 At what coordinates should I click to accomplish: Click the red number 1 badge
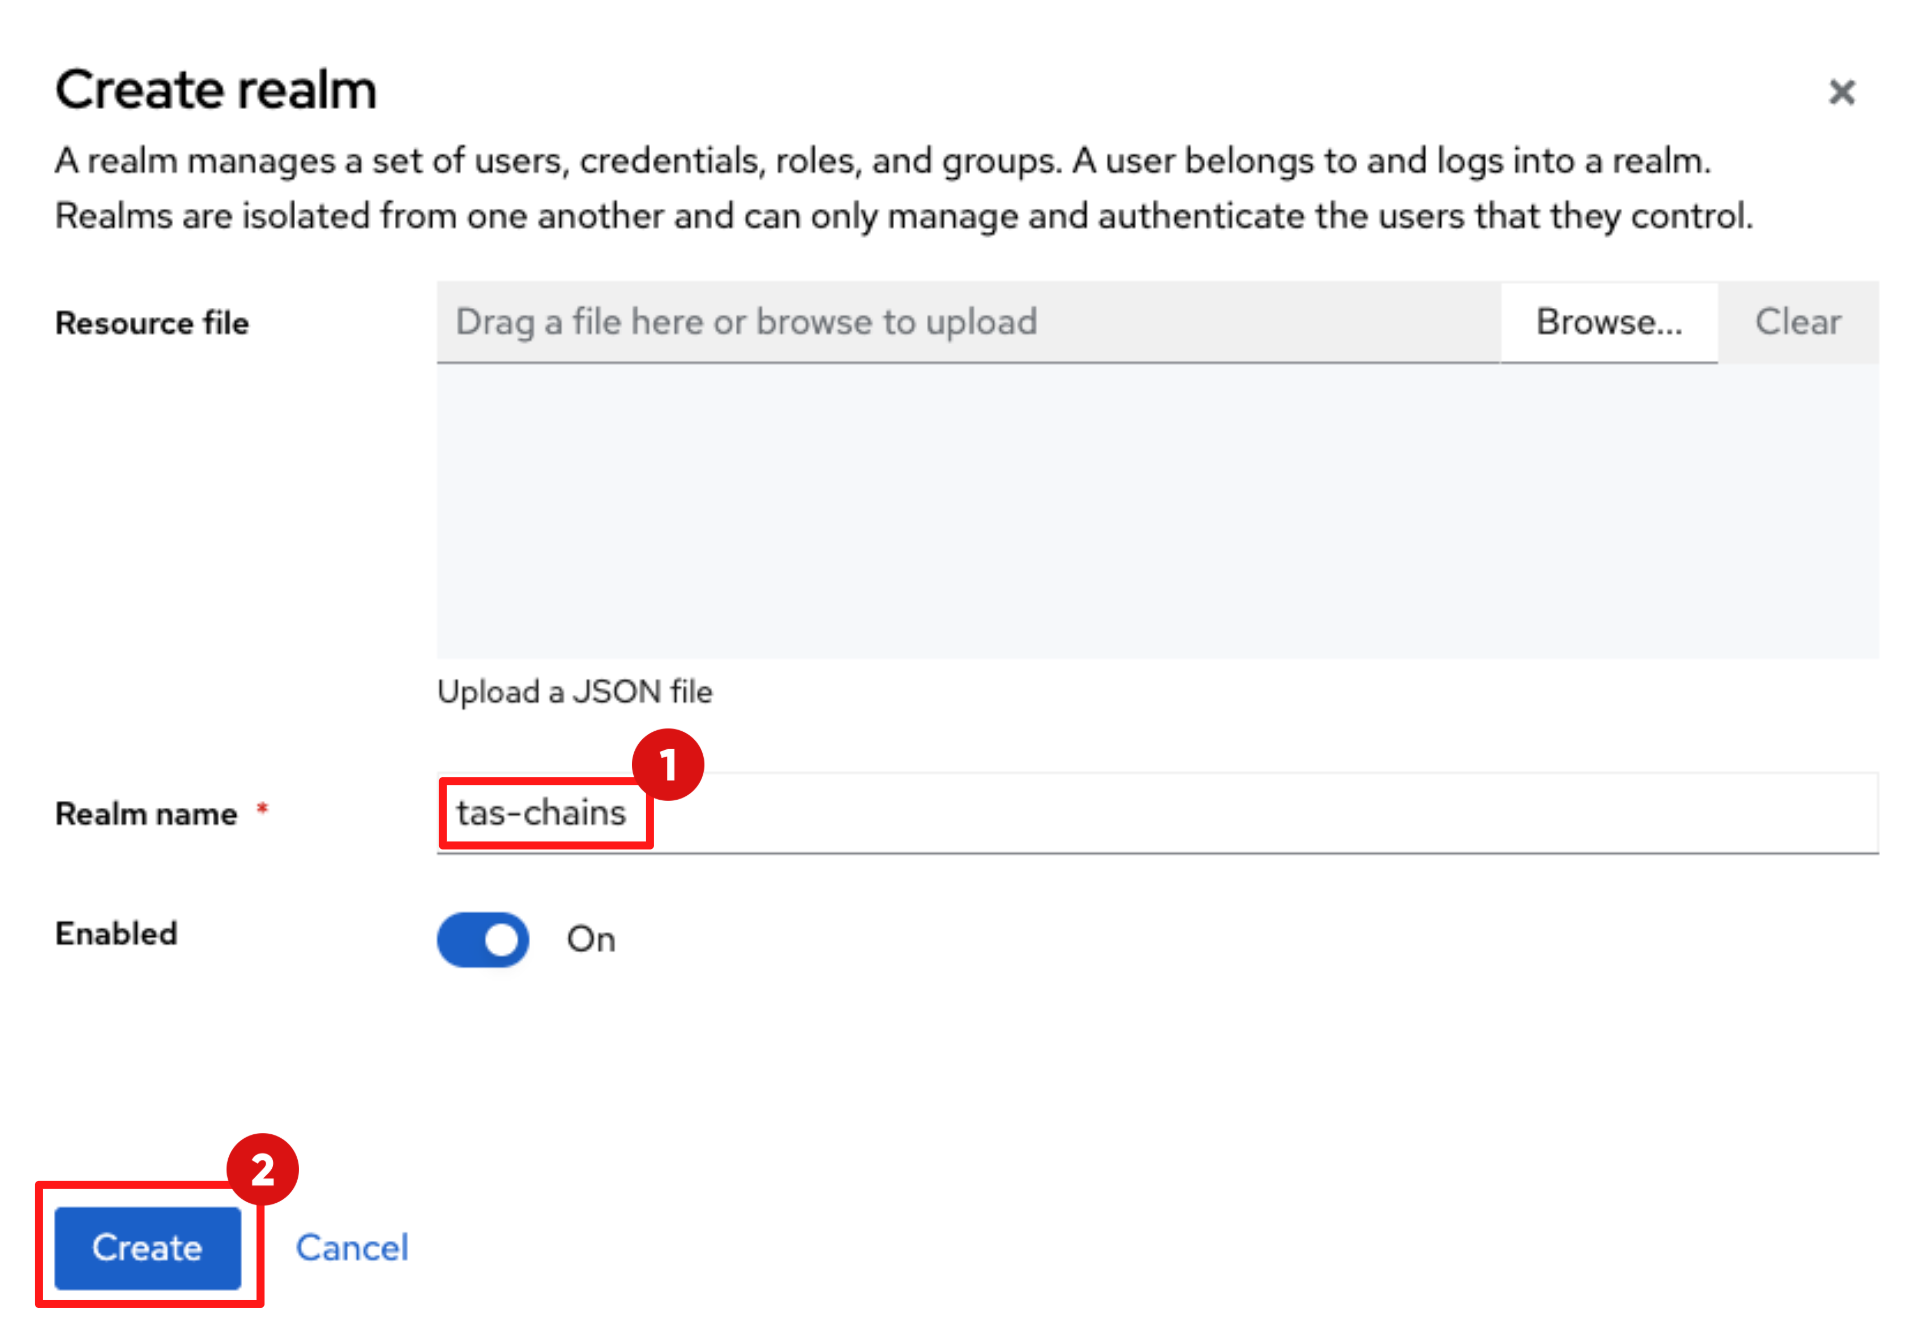tap(668, 765)
